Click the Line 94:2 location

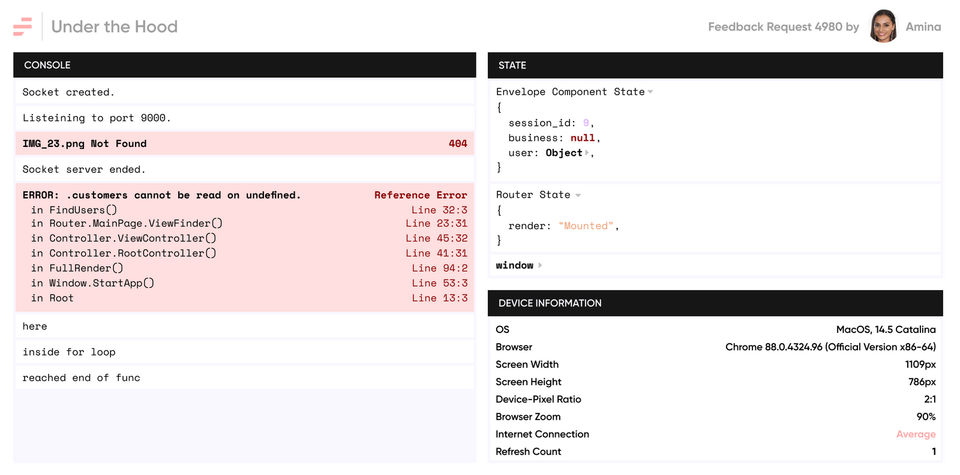[439, 268]
